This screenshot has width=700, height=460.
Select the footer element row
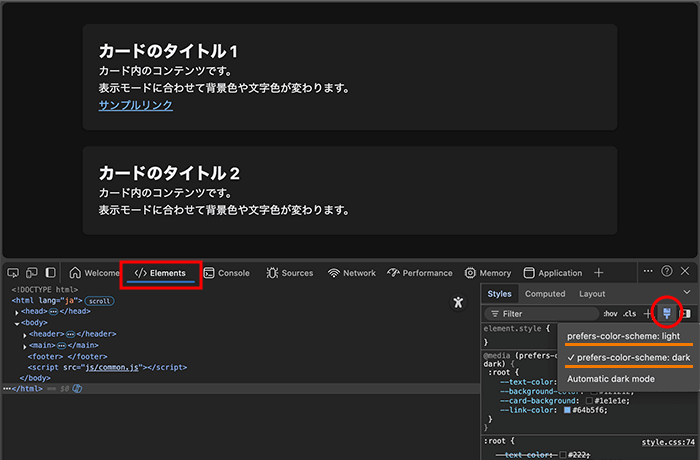tap(67, 356)
